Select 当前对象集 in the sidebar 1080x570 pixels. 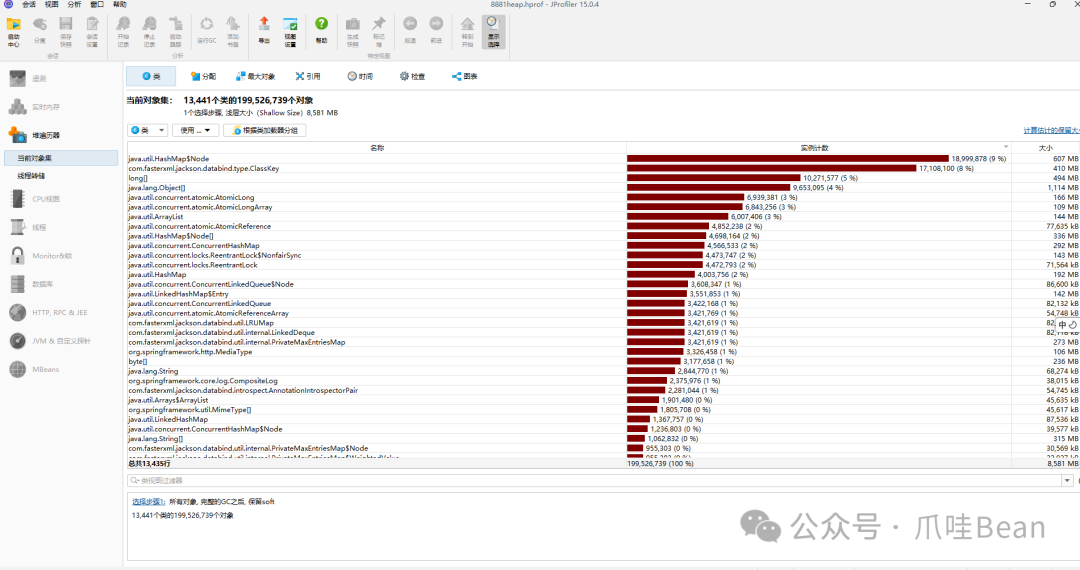click(x=61, y=158)
